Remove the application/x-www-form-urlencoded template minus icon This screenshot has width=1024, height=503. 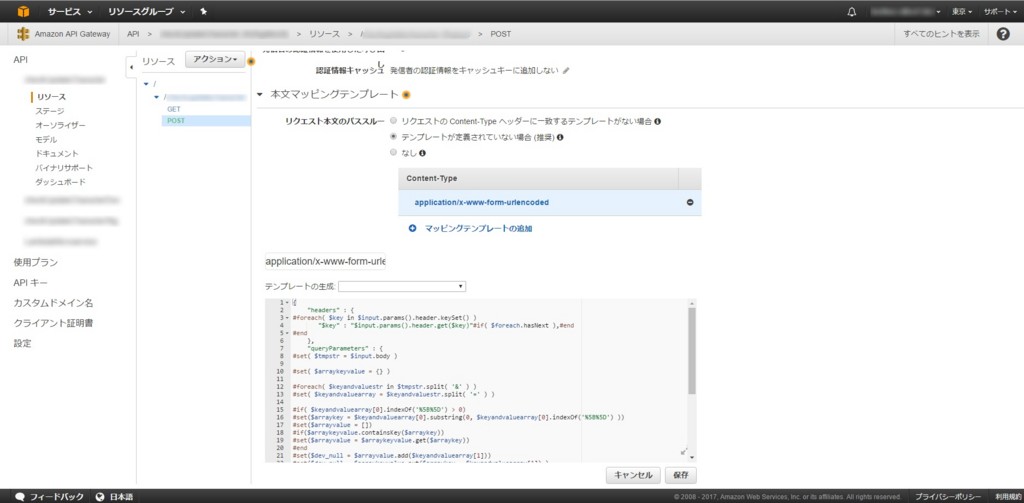(x=690, y=203)
